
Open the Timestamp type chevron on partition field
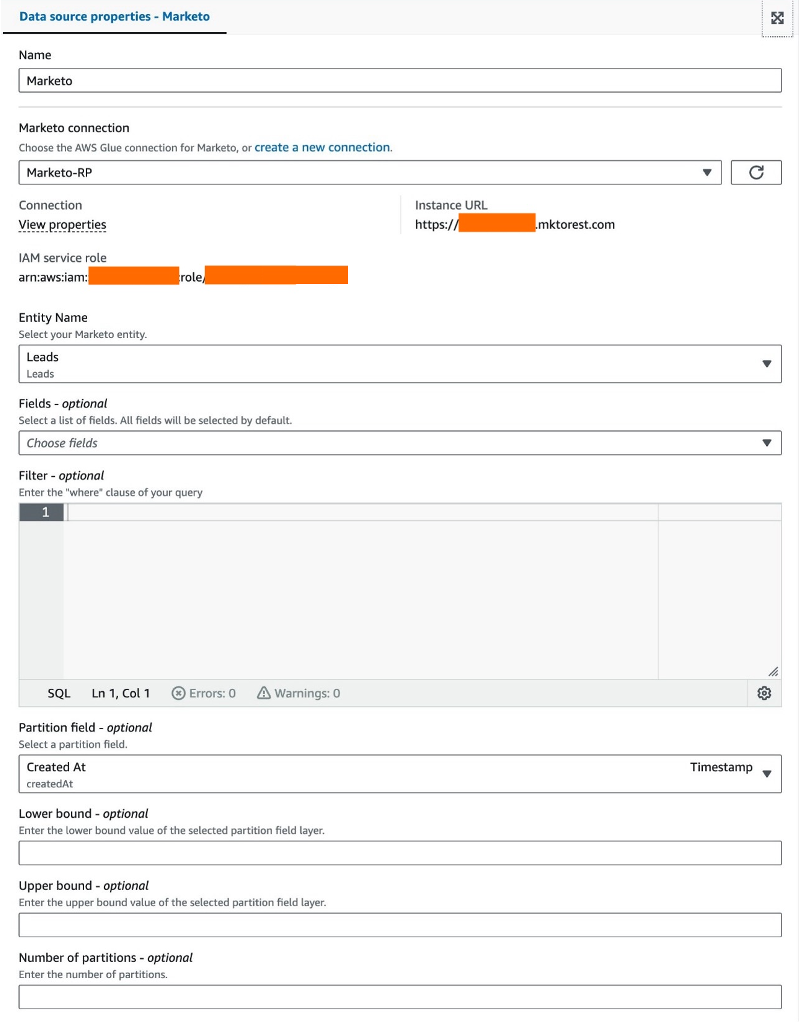tap(768, 773)
